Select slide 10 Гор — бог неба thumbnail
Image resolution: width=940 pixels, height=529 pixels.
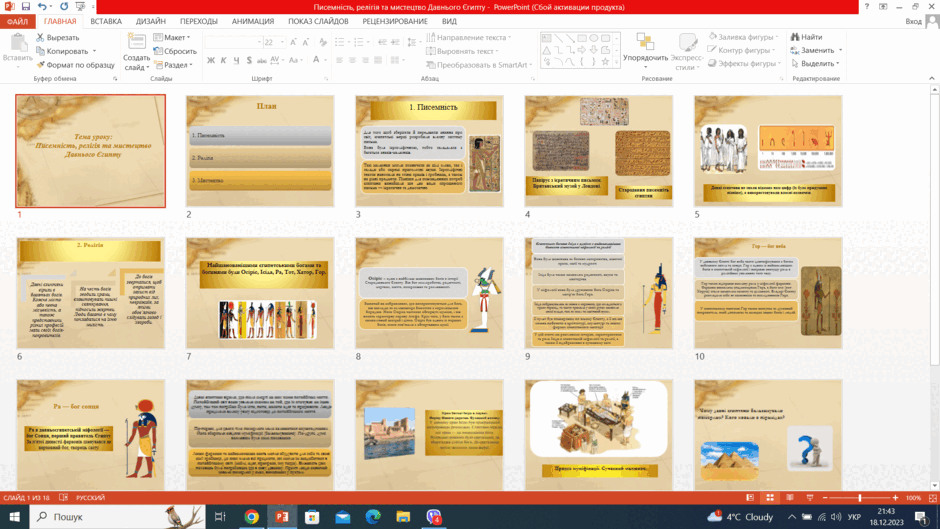pos(768,293)
